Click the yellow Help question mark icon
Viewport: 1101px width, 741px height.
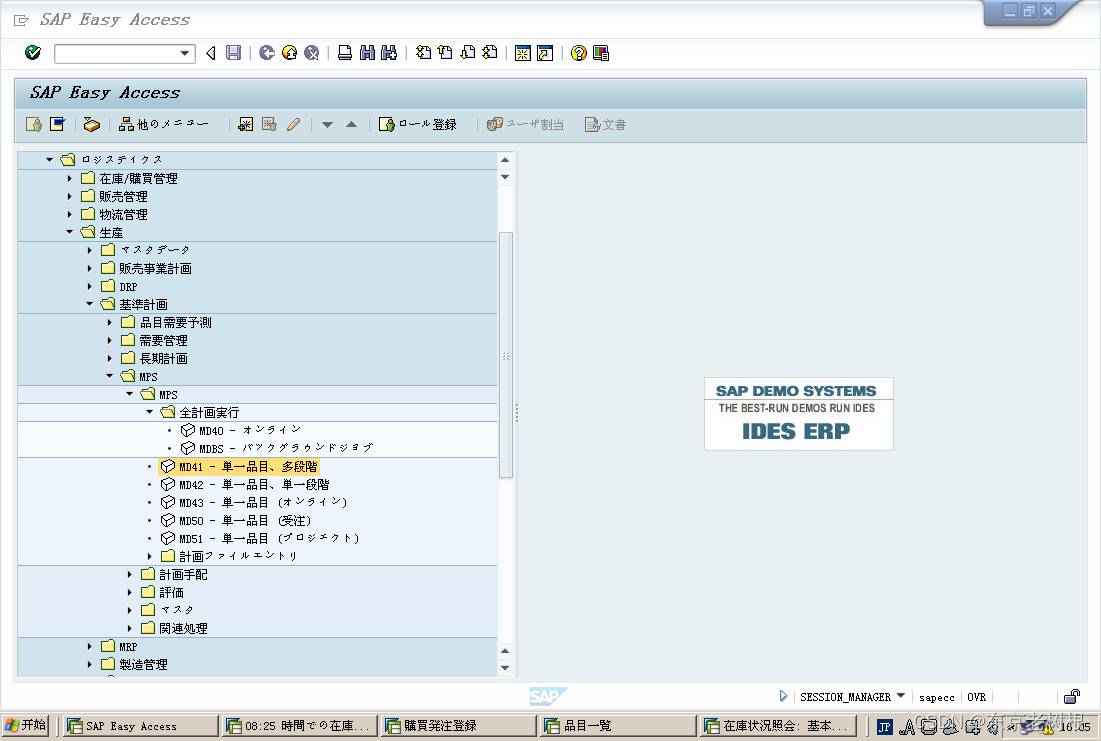[579, 53]
